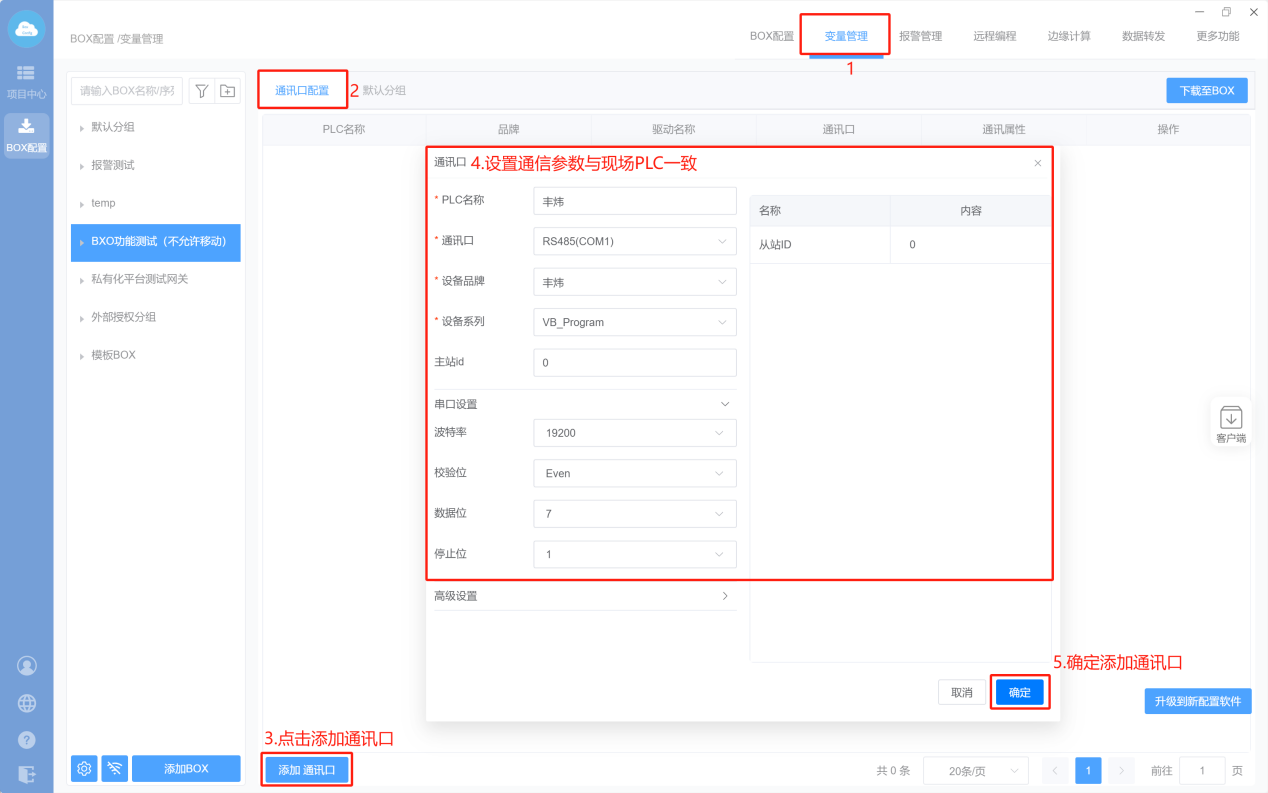The width and height of the screenshot is (1268, 793).
Task: Open the 项目中心 sidebar icon
Action: [x=26, y=81]
